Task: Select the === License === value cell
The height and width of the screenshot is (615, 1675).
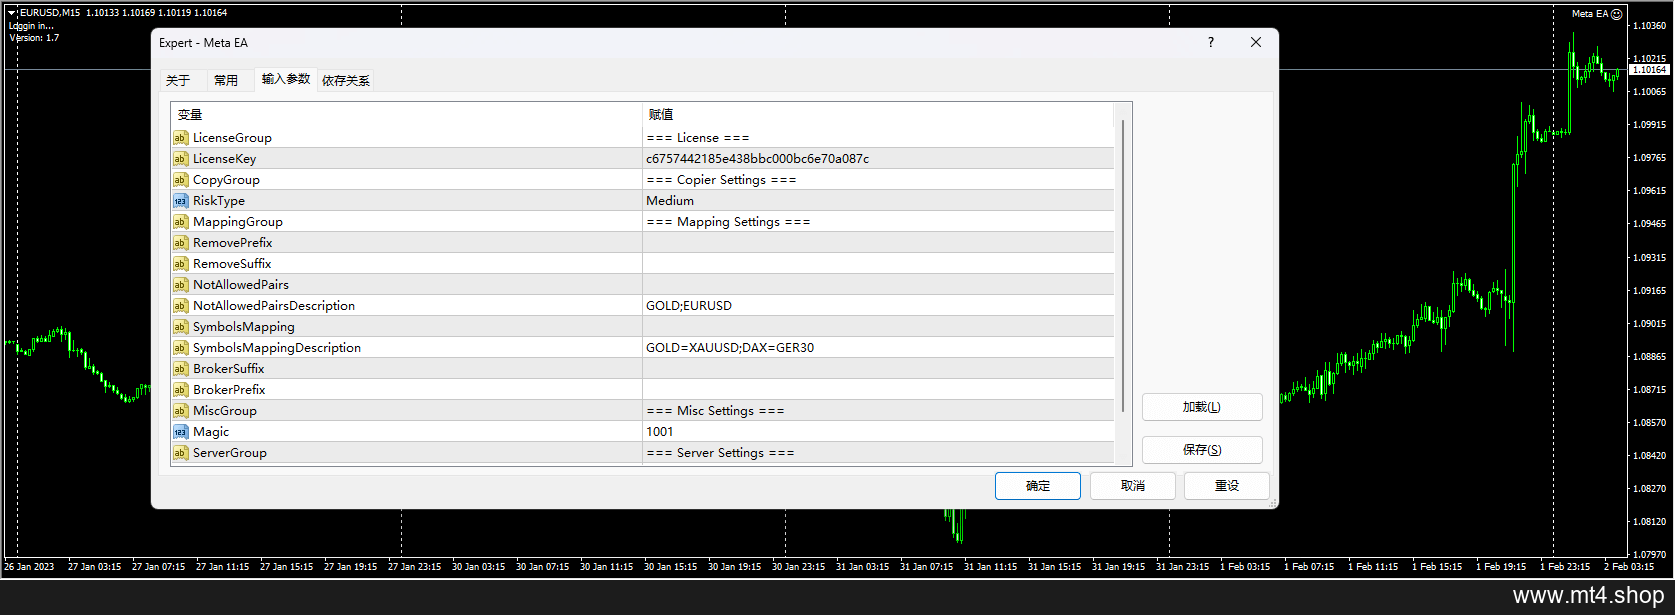Action: pyautogui.click(x=878, y=138)
